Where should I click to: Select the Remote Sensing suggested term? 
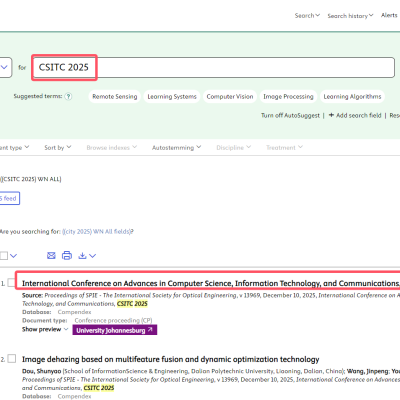point(115,96)
